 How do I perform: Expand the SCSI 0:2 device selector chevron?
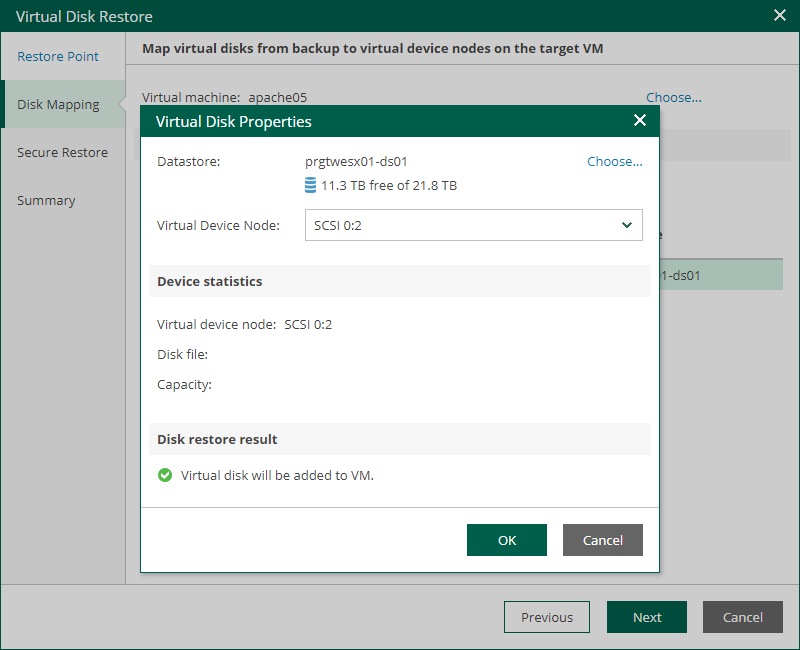[627, 225]
